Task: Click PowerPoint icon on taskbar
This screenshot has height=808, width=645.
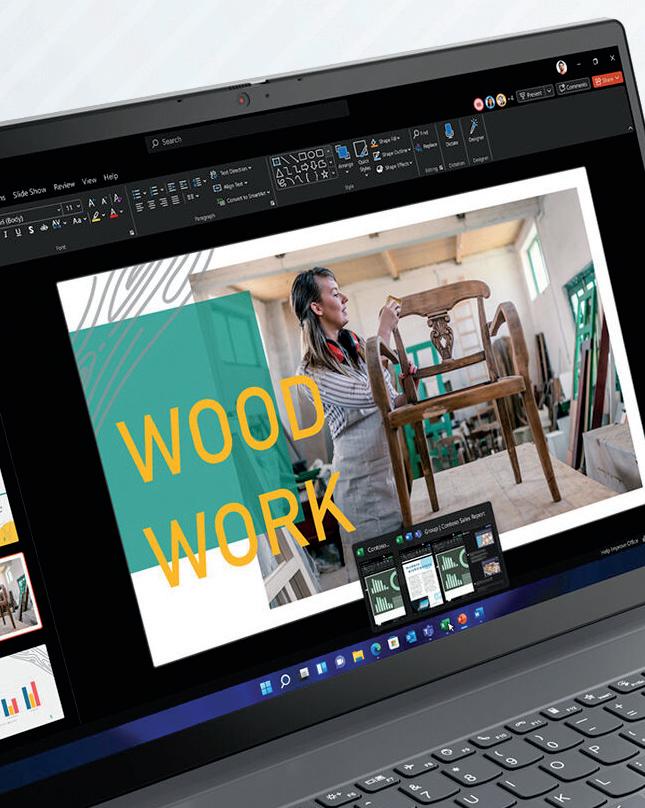Action: pyautogui.click(x=462, y=618)
